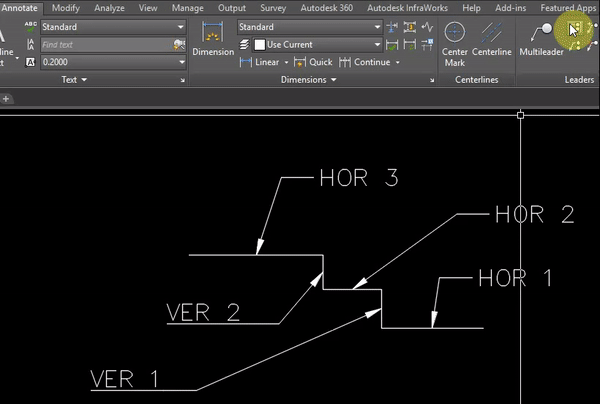Click the Leaders panel title
The width and height of the screenshot is (600, 404).
coord(579,80)
